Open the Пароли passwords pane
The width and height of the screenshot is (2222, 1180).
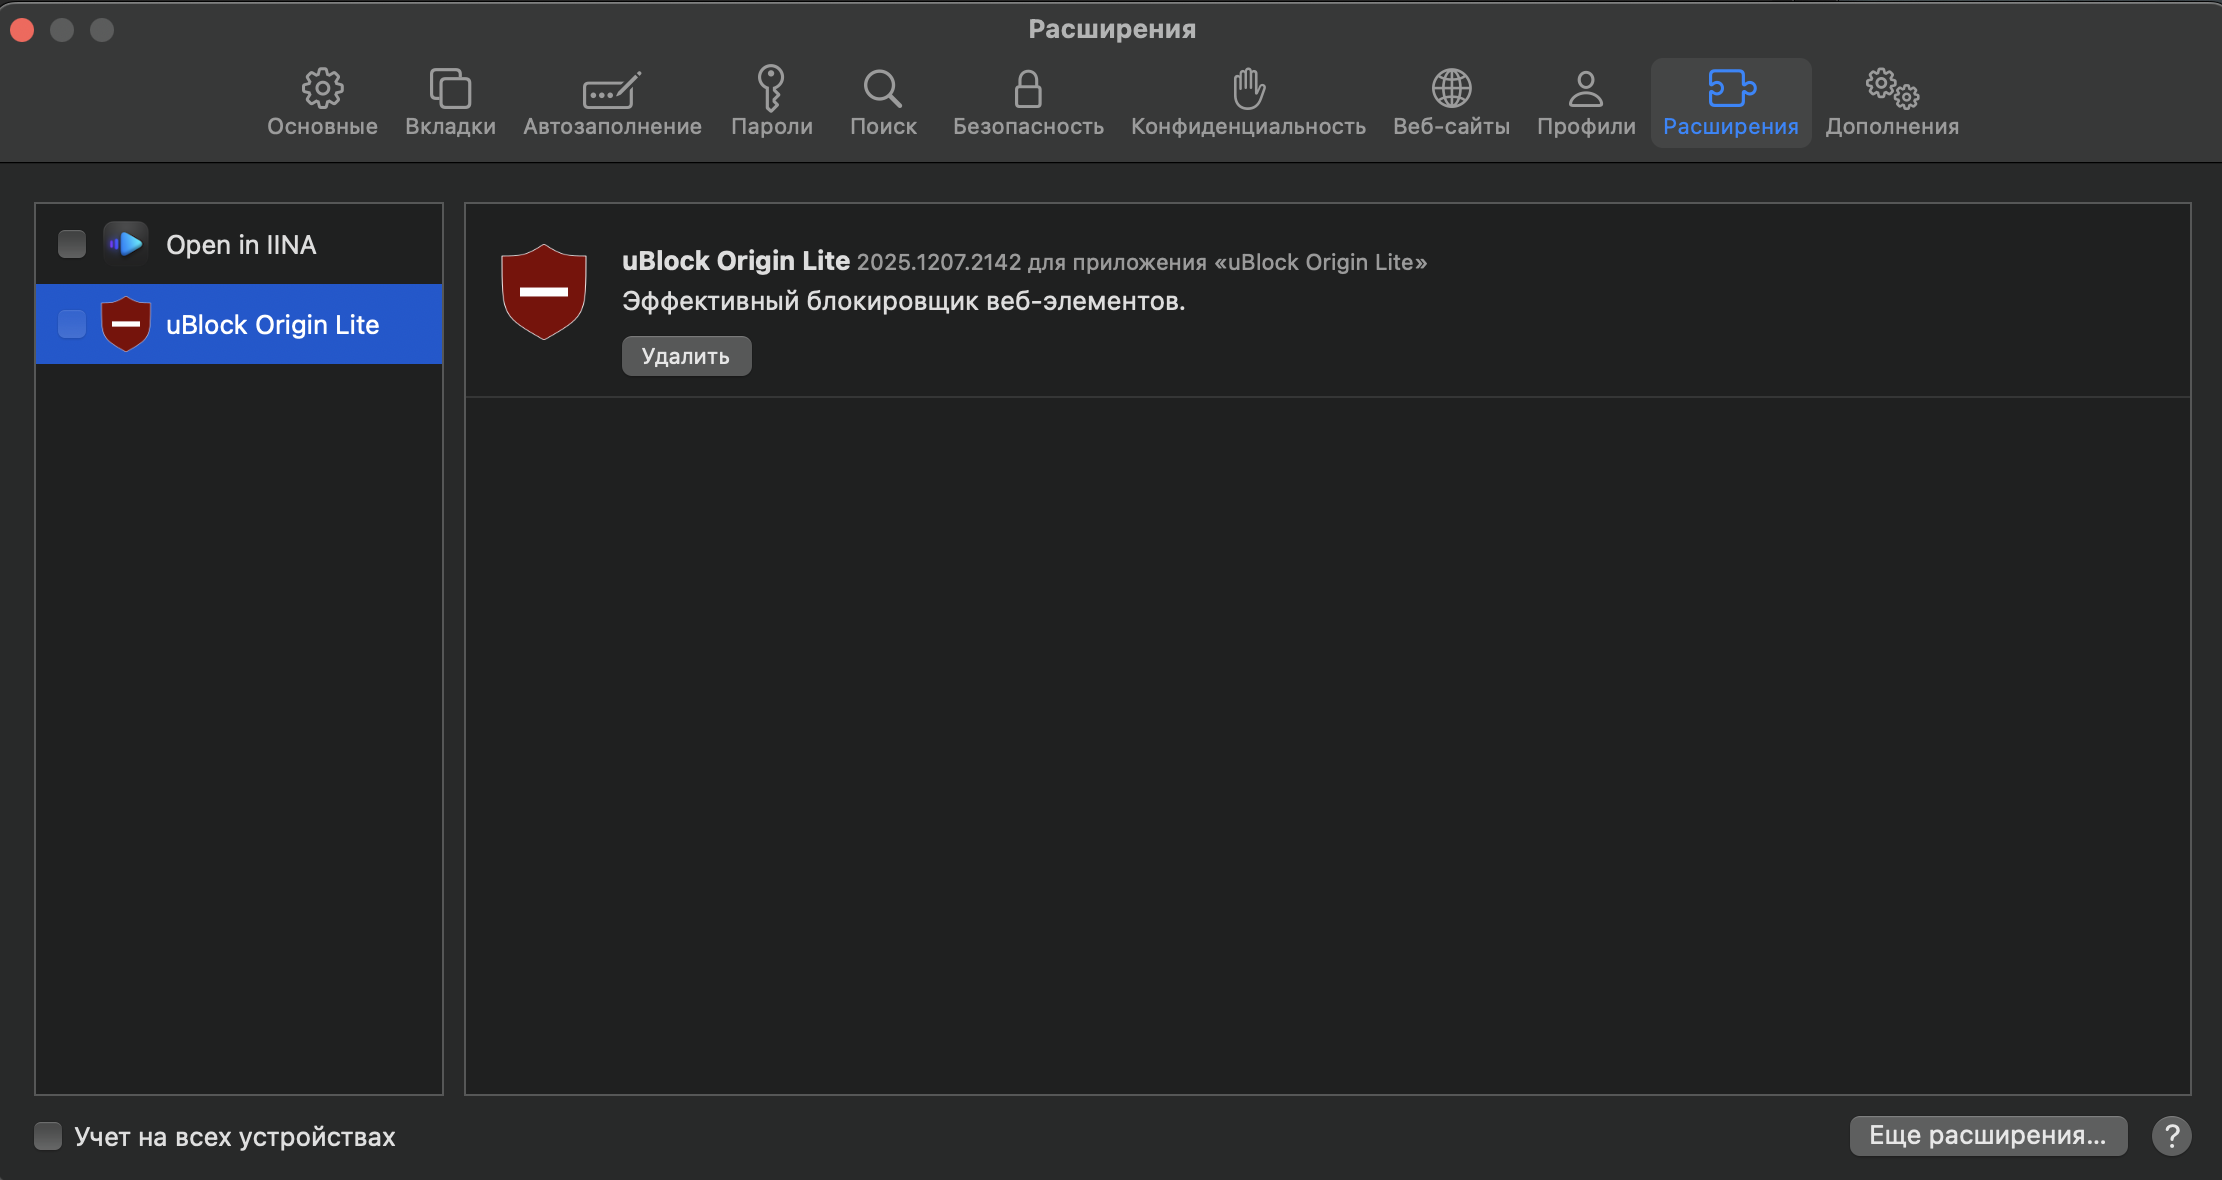(771, 103)
